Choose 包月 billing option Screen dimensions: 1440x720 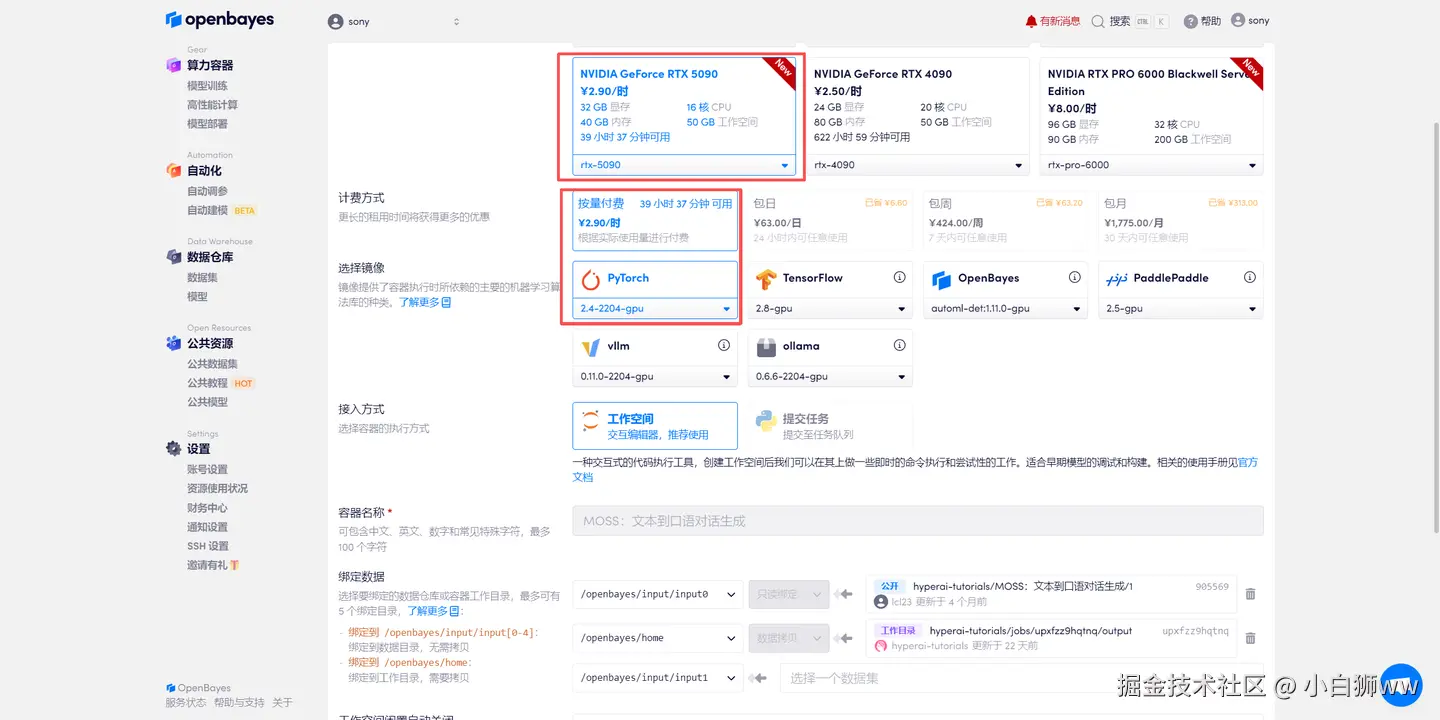pos(1181,220)
